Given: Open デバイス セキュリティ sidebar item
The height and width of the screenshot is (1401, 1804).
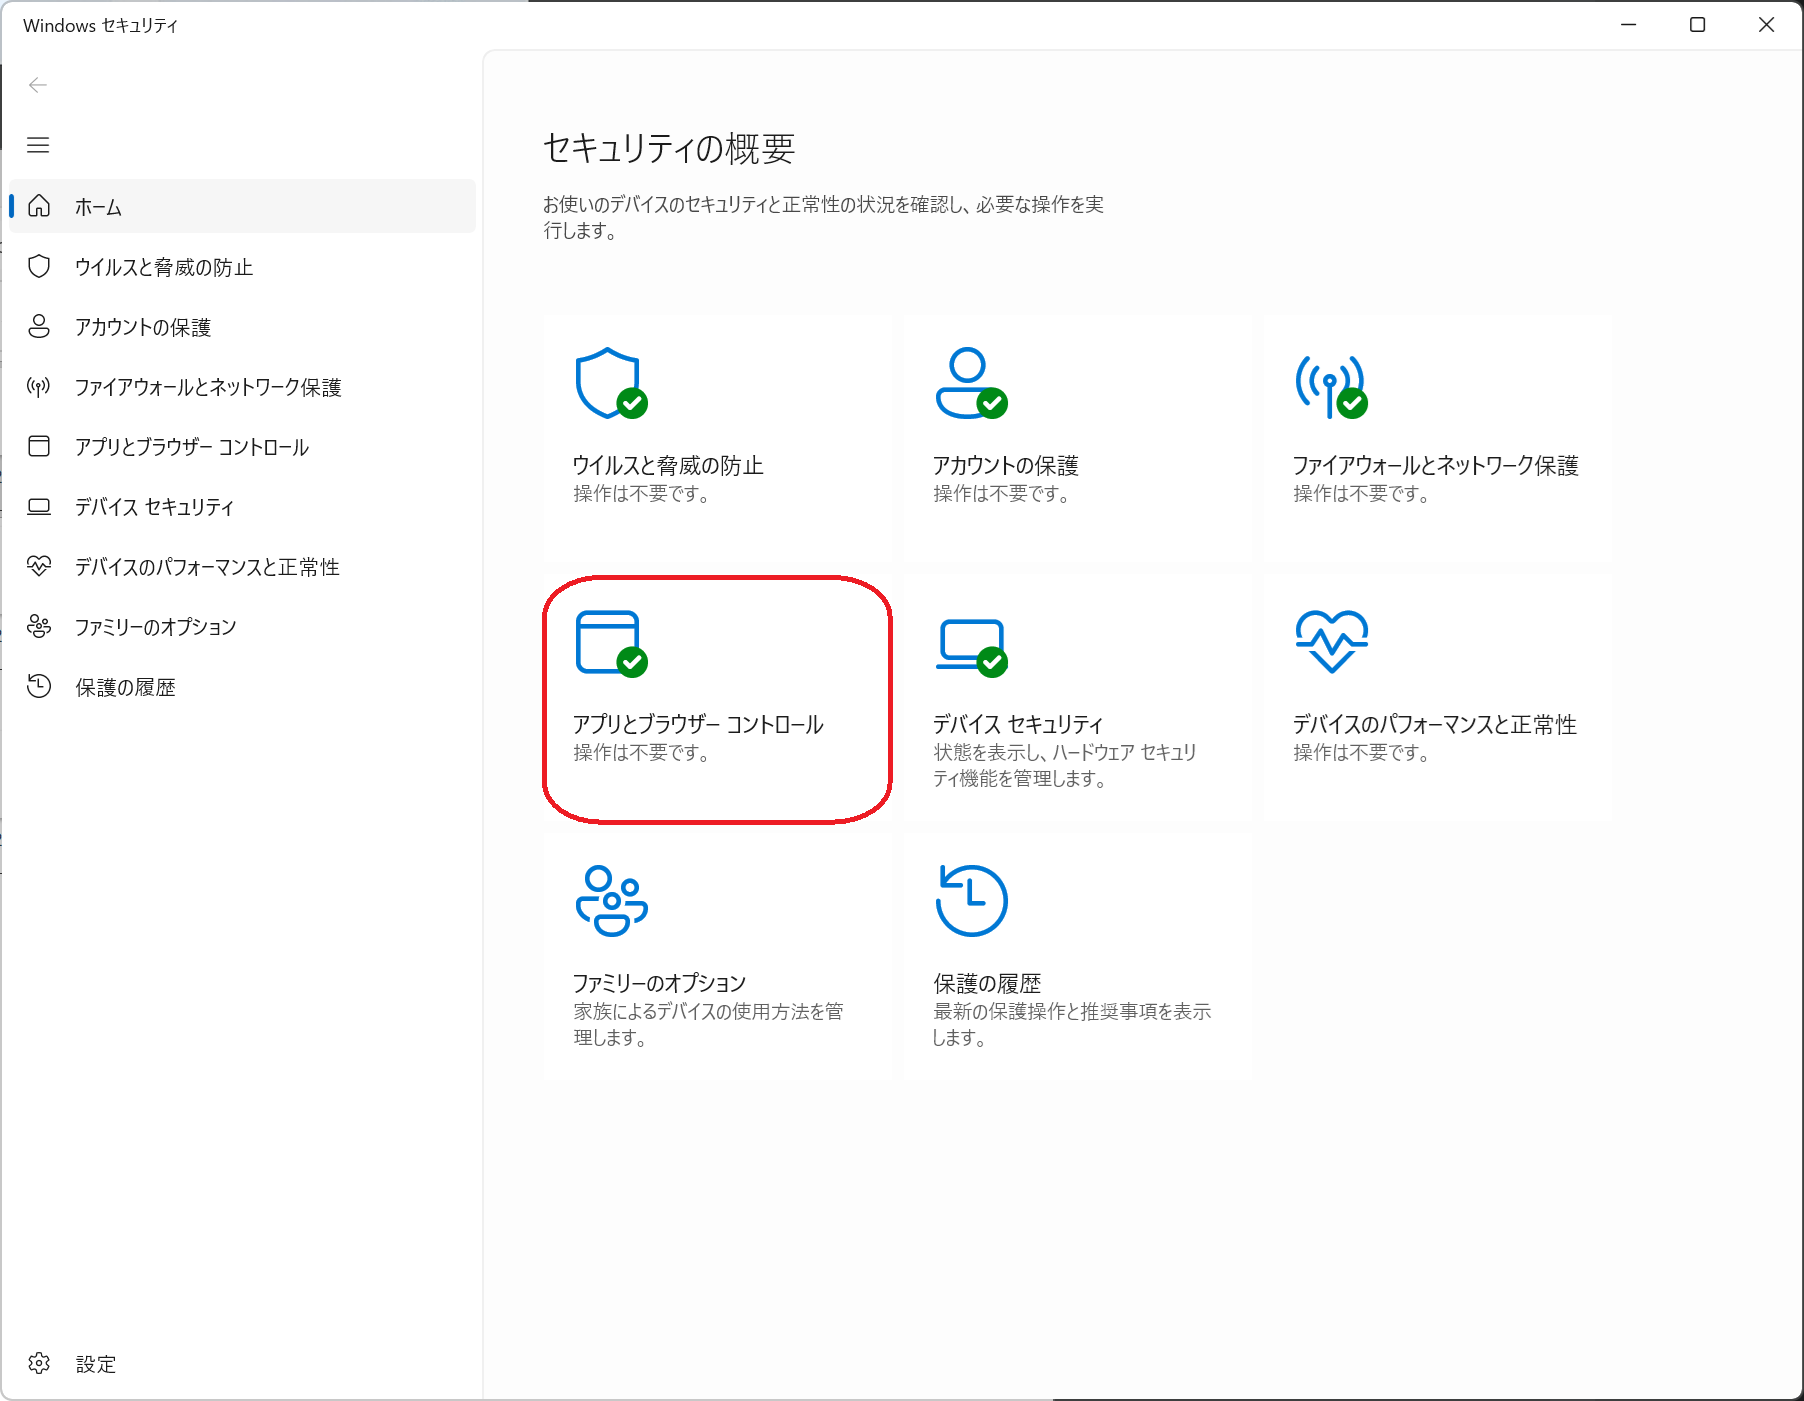Looking at the screenshot, I should pyautogui.click(x=153, y=507).
